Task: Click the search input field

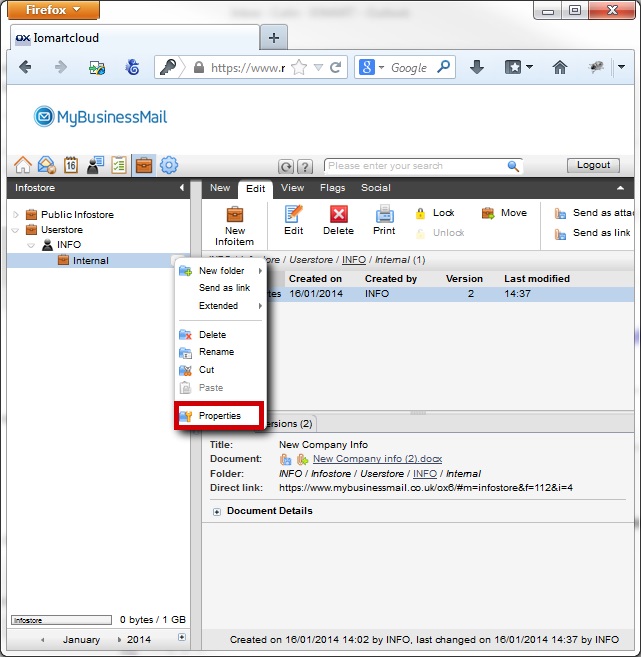Action: 416,166
